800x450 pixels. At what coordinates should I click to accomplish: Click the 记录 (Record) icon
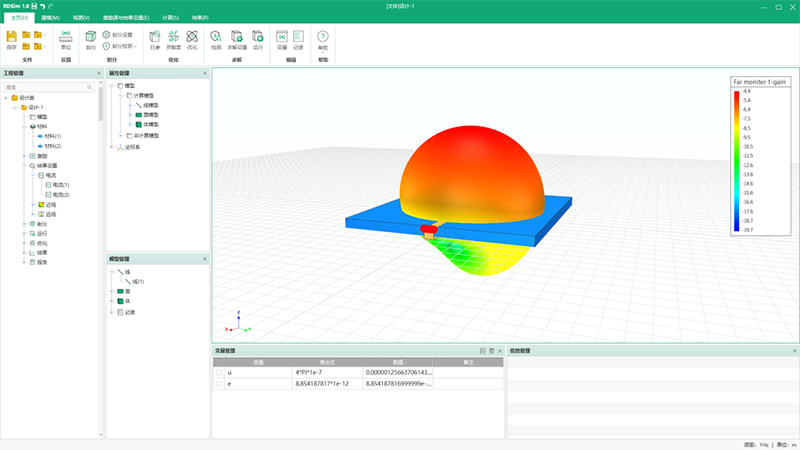pyautogui.click(x=299, y=37)
